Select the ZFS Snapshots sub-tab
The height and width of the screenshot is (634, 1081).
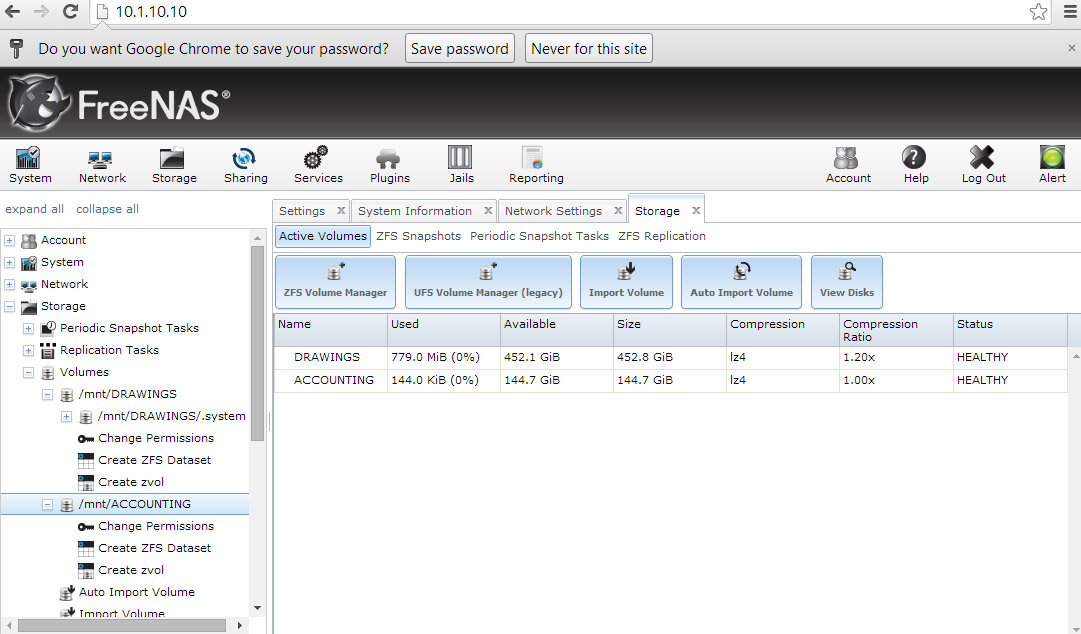(x=418, y=236)
